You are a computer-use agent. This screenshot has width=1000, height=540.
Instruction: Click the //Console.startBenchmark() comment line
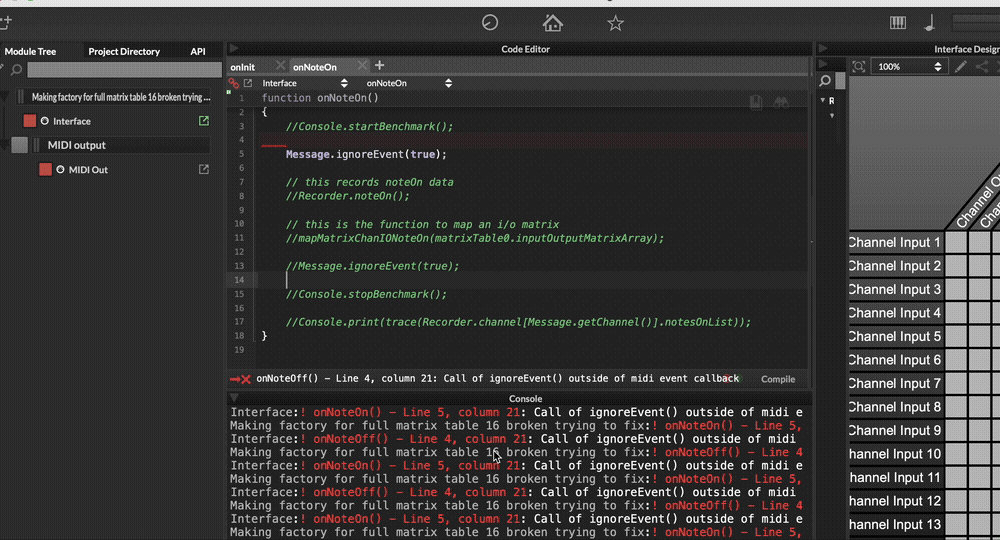(369, 126)
